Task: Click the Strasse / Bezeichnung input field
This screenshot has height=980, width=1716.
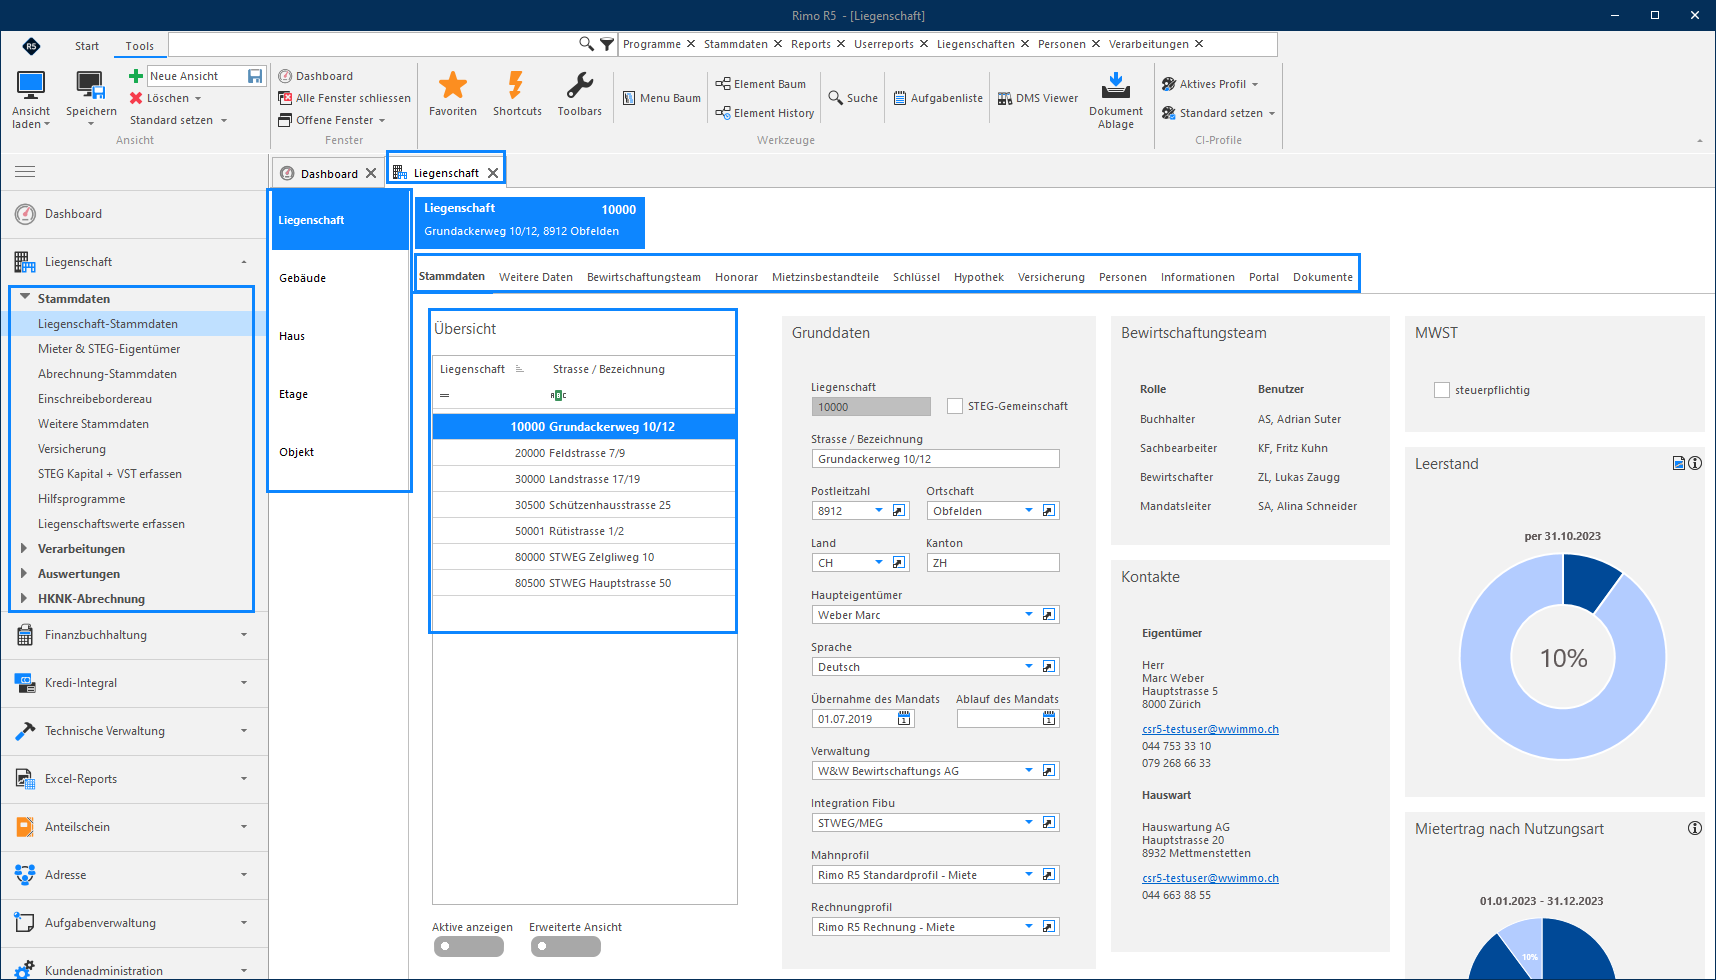Action: [x=935, y=459]
